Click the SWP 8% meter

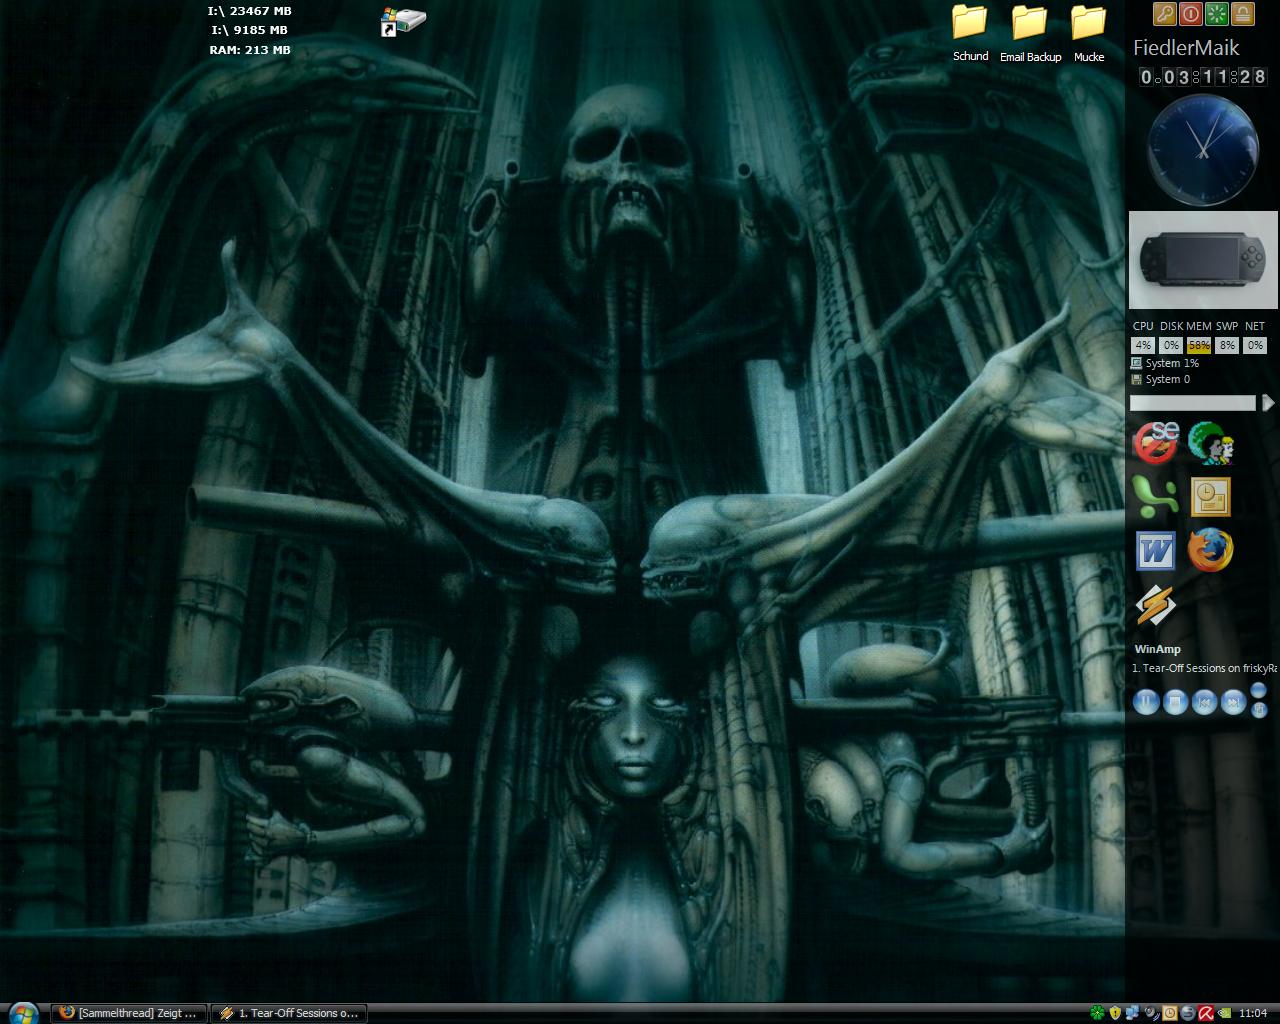click(1227, 345)
